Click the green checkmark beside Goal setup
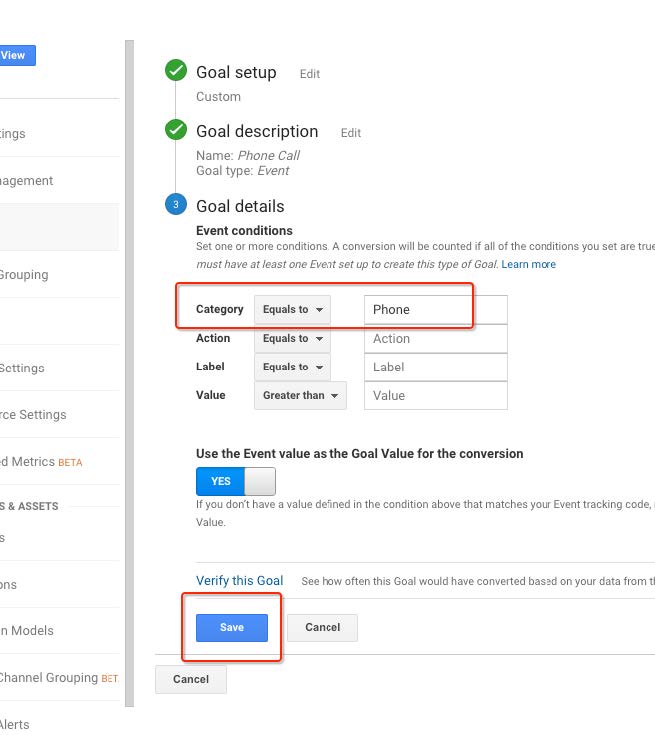655x735 pixels. point(176,71)
